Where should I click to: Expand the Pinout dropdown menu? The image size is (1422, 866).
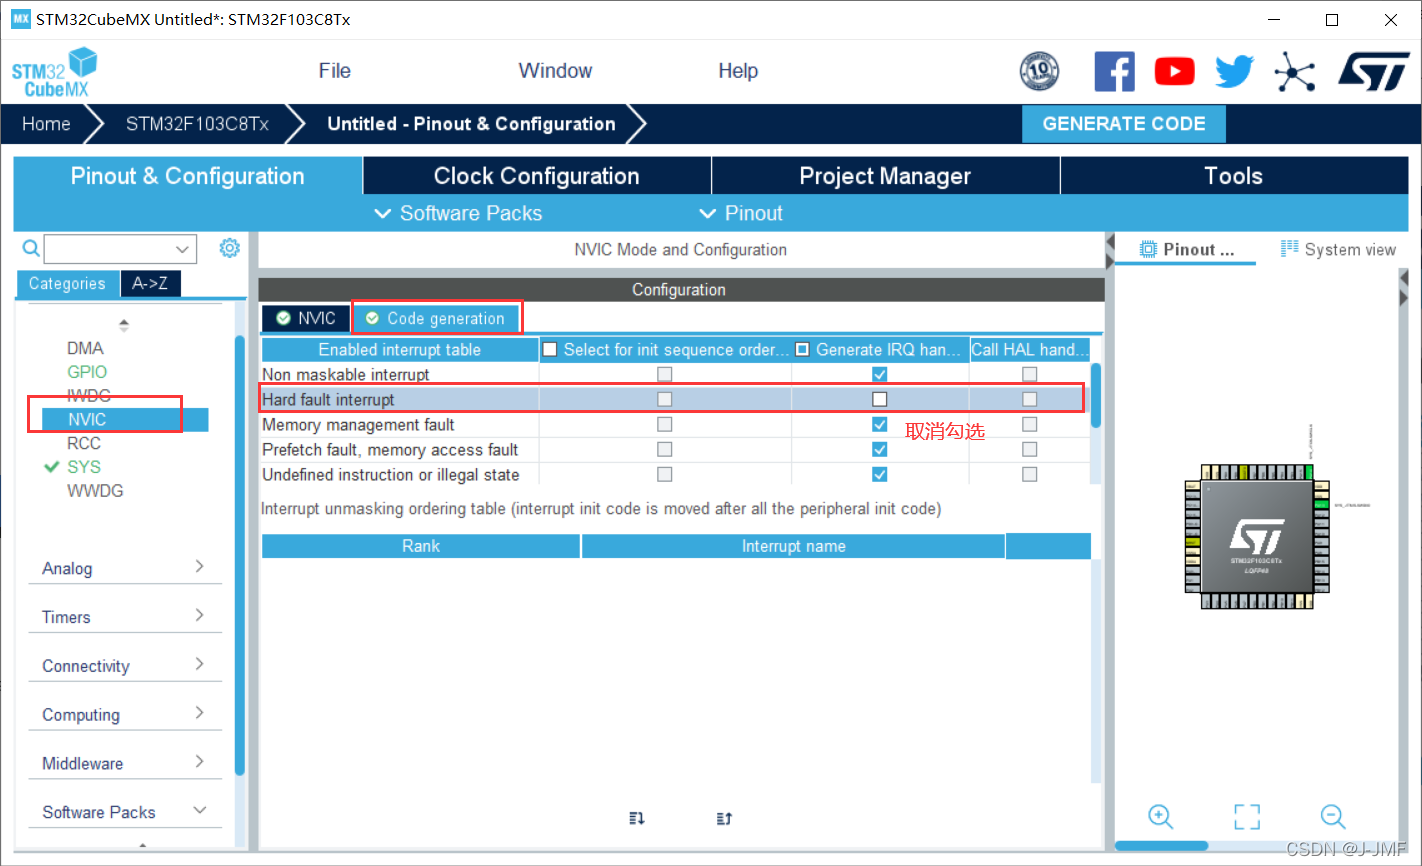click(x=741, y=213)
